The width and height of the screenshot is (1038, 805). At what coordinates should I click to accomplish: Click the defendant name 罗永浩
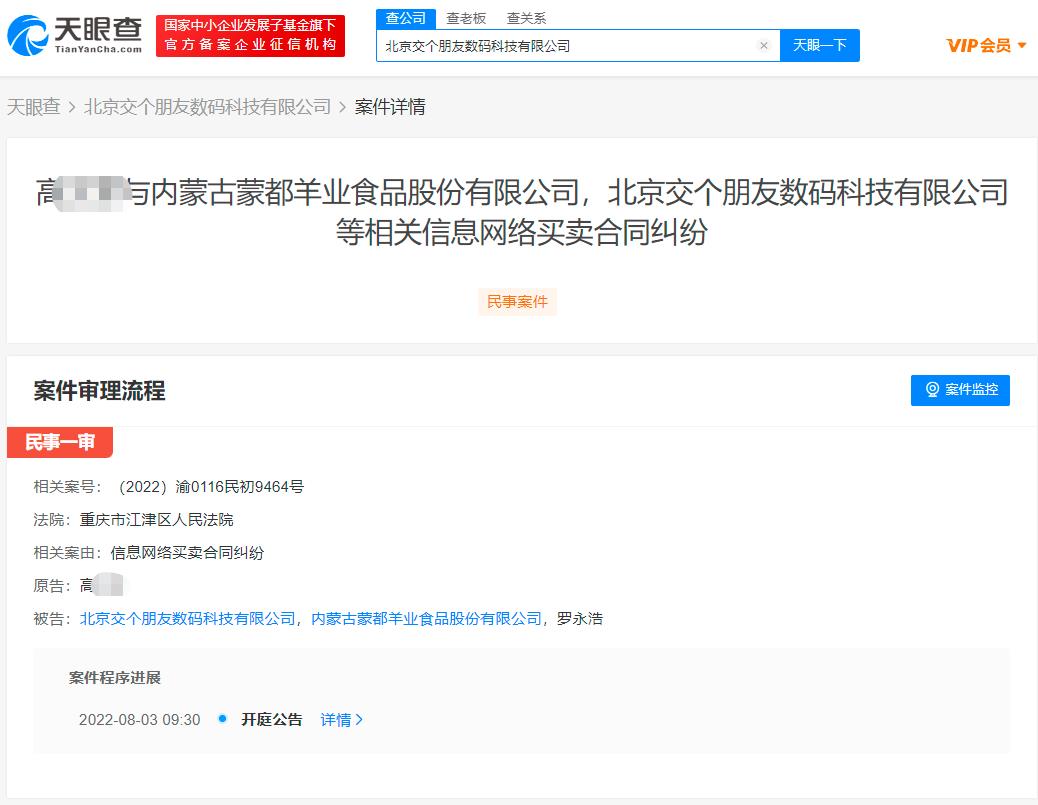point(580,619)
